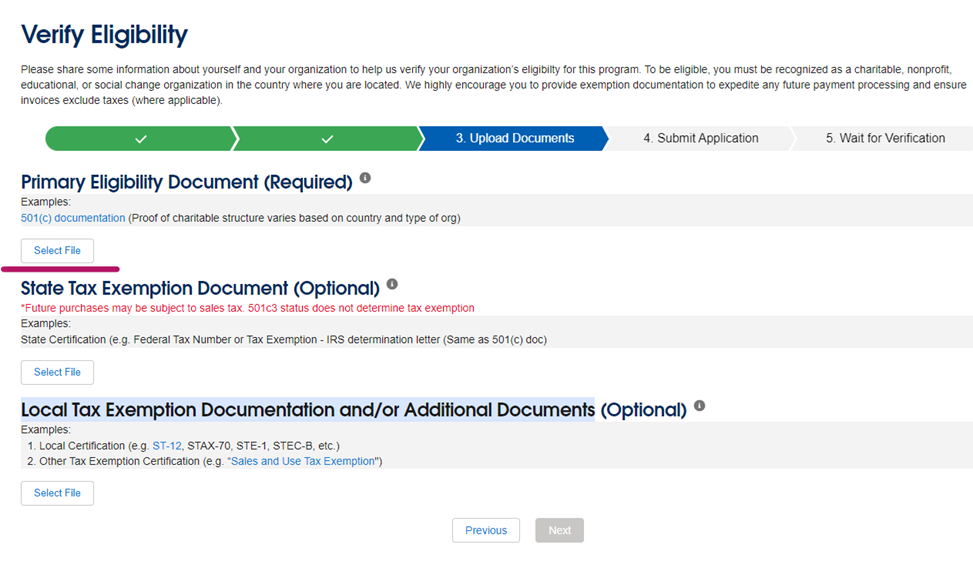
Task: Open the ST-12 certification link
Action: [166, 445]
